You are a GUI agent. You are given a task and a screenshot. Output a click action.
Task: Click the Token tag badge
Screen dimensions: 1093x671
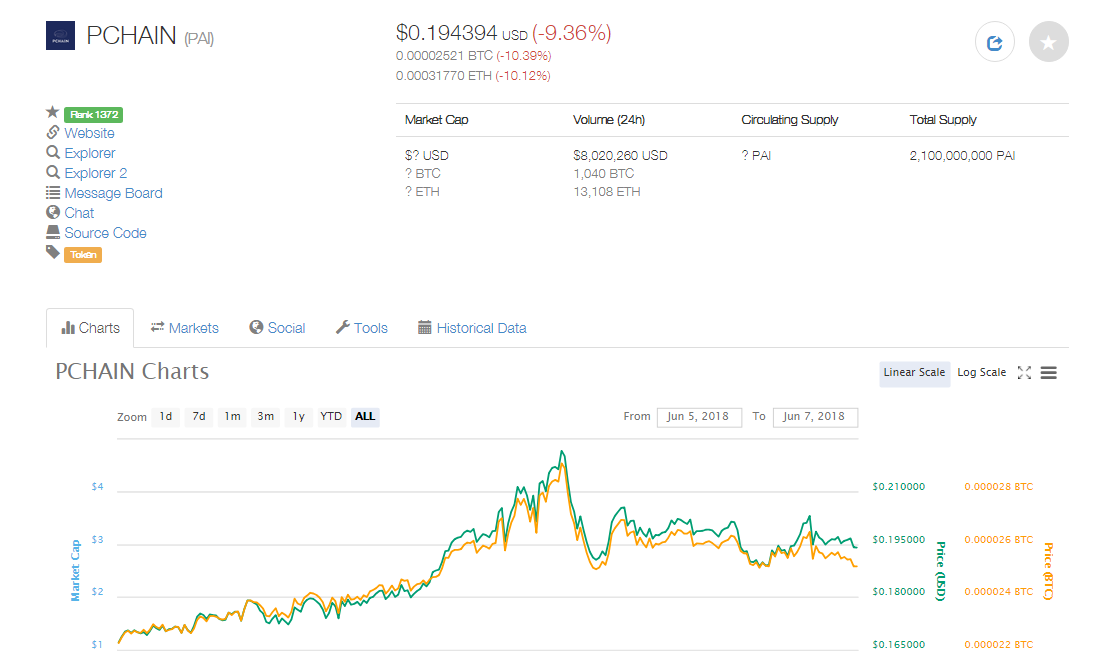(83, 255)
